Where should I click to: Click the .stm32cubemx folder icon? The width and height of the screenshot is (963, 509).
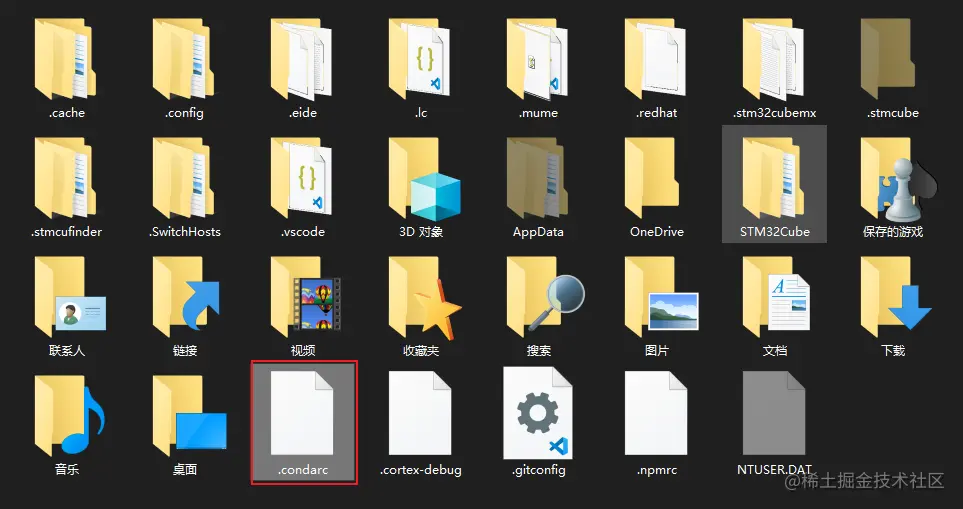(773, 60)
